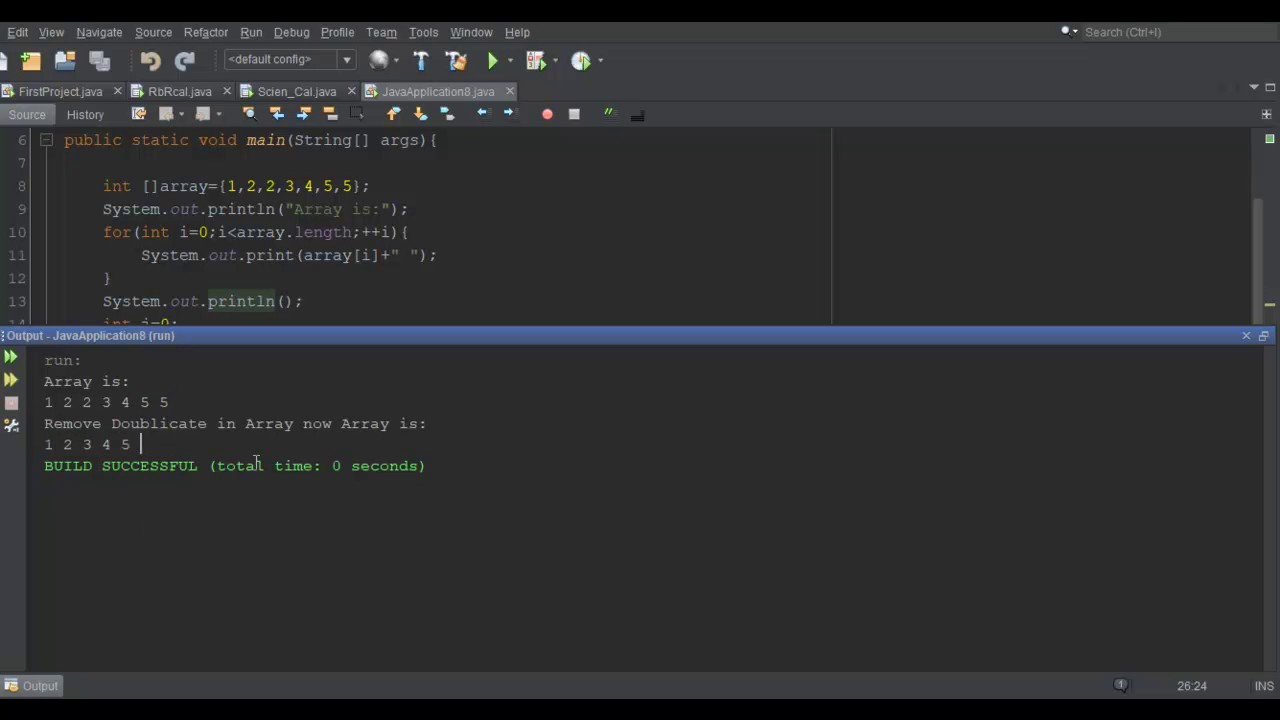1280x720 pixels.
Task: Open Output settings wrench icon
Action: 11,426
